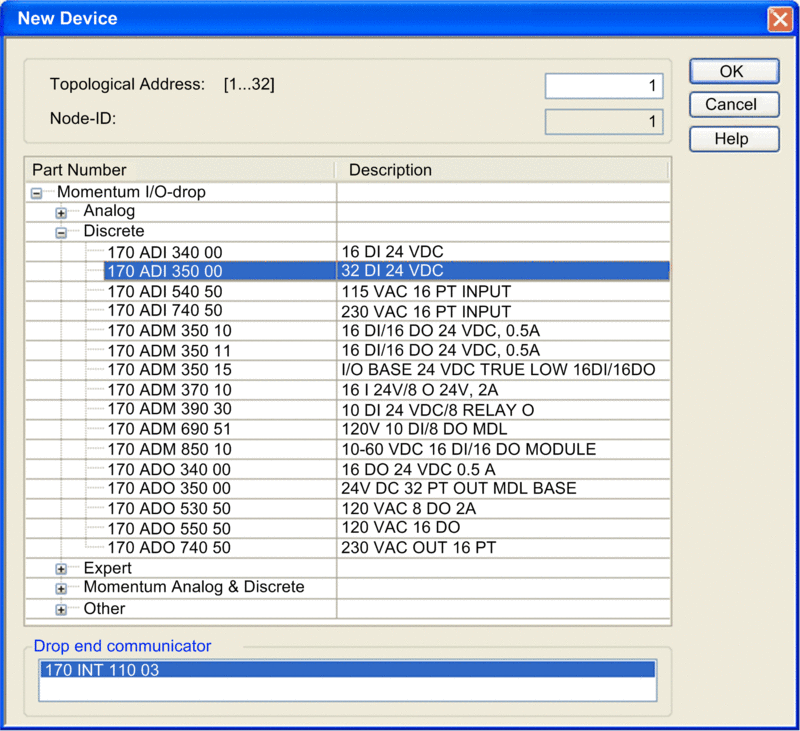
Task: Confirm the new device with OK
Action: [734, 71]
